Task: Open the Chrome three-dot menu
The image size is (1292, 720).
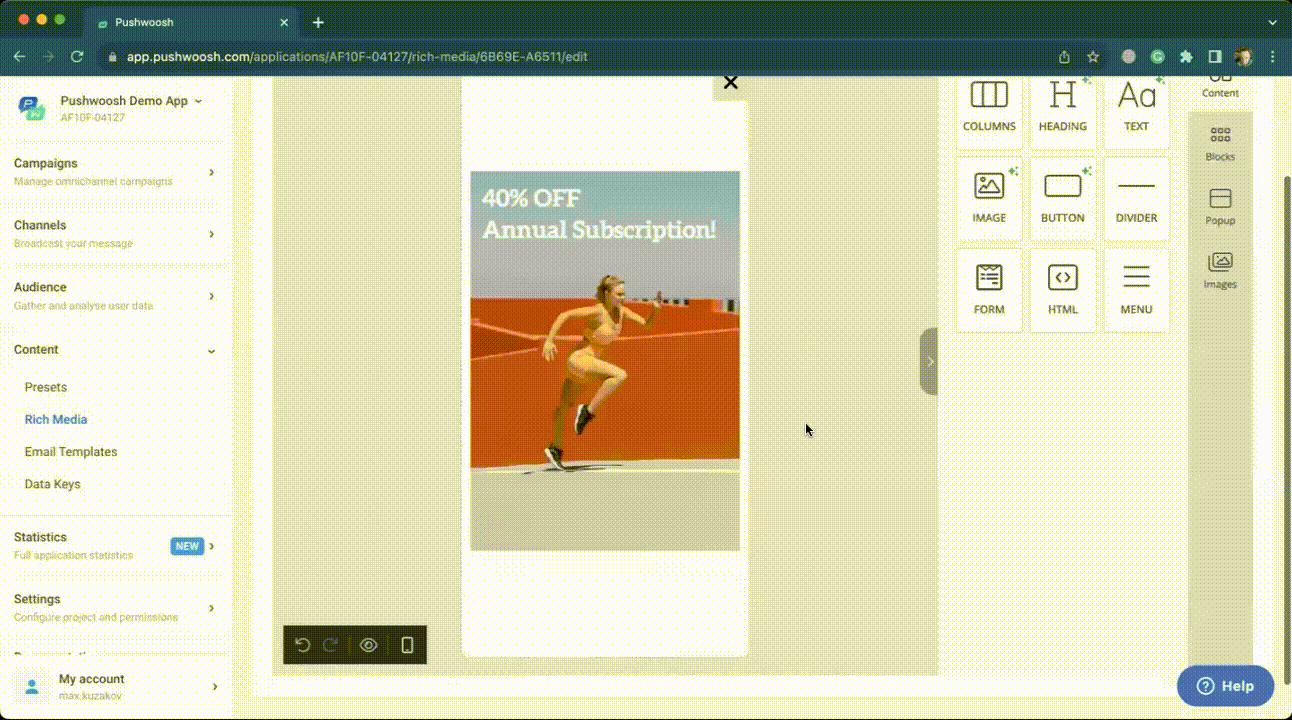Action: point(1273,57)
